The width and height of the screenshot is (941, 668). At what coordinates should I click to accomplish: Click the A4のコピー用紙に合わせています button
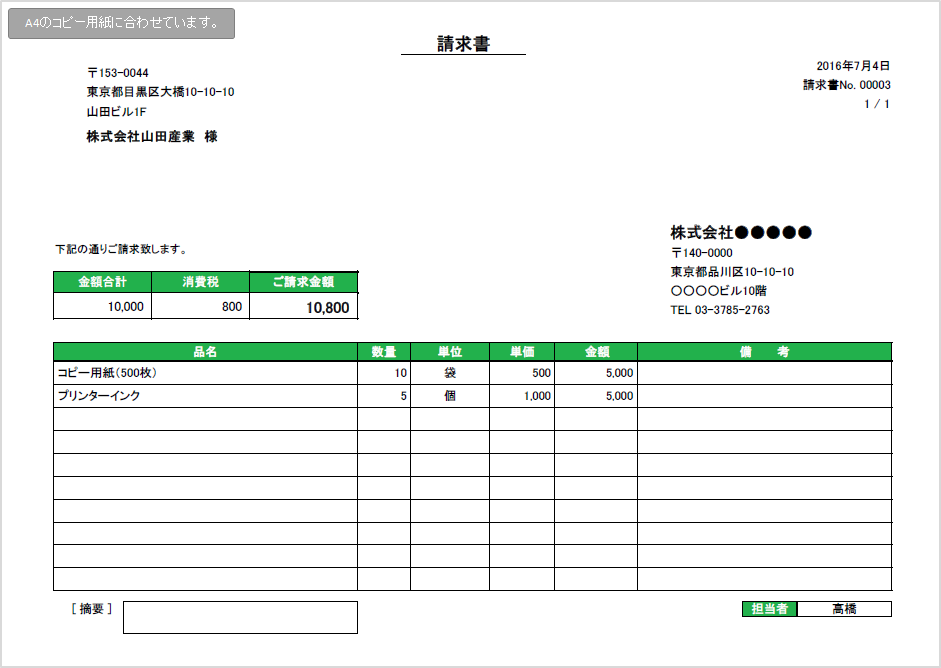click(x=121, y=24)
